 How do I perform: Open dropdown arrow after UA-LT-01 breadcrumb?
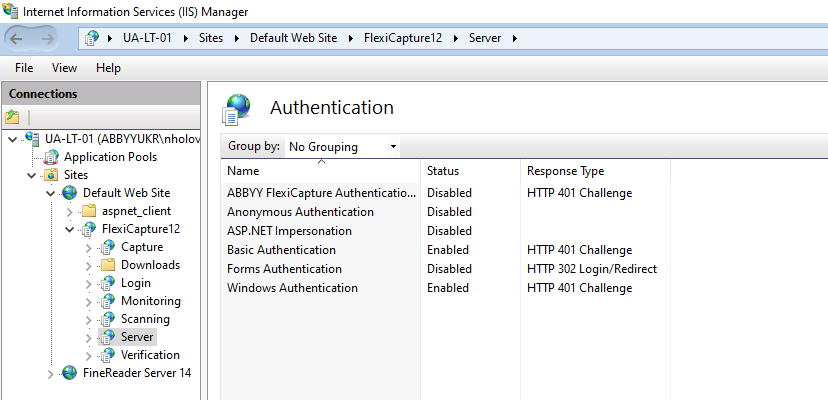[185, 38]
